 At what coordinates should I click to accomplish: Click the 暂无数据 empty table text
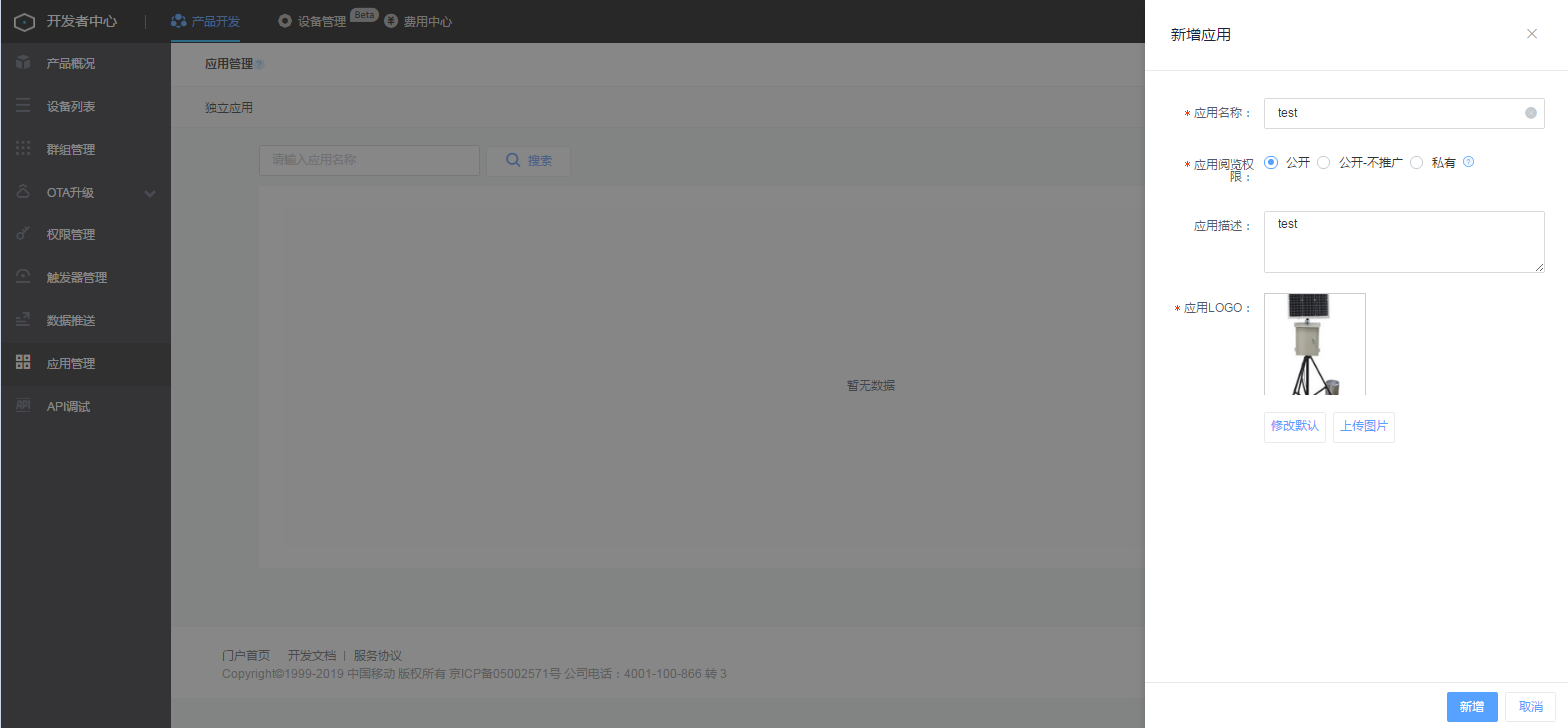click(x=871, y=385)
